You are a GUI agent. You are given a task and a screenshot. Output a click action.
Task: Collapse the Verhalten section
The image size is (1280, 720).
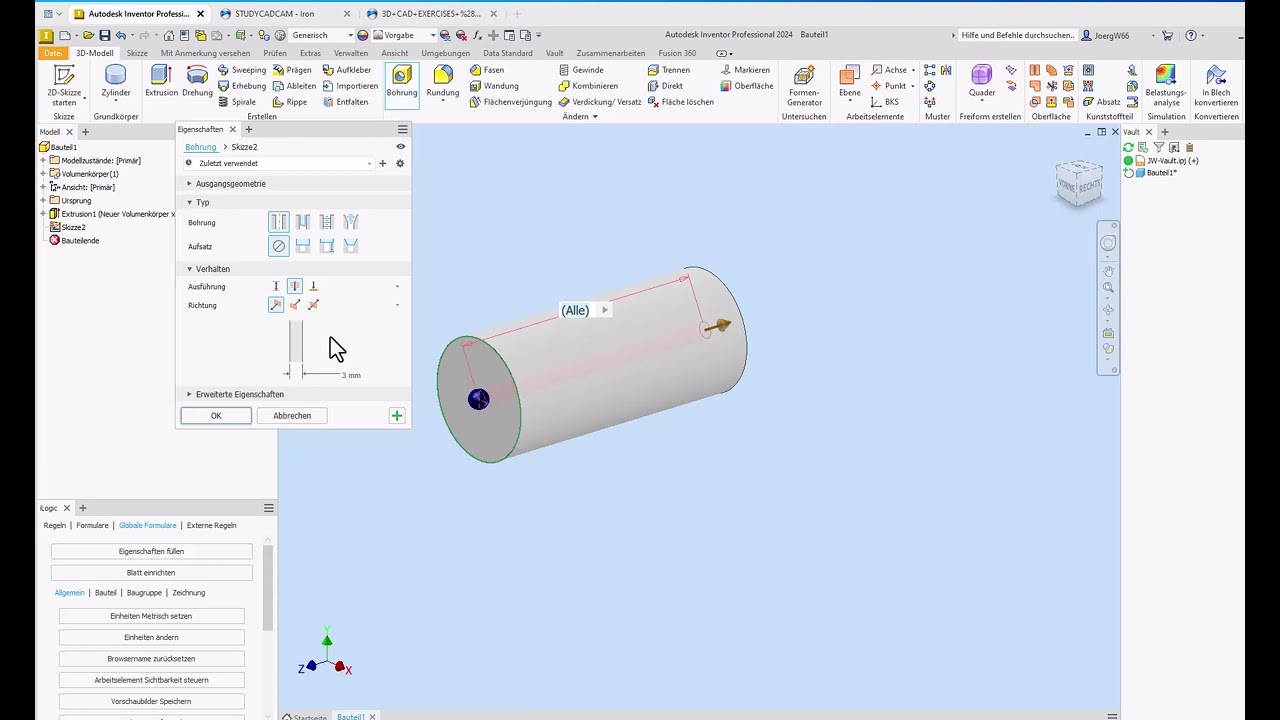(x=189, y=269)
